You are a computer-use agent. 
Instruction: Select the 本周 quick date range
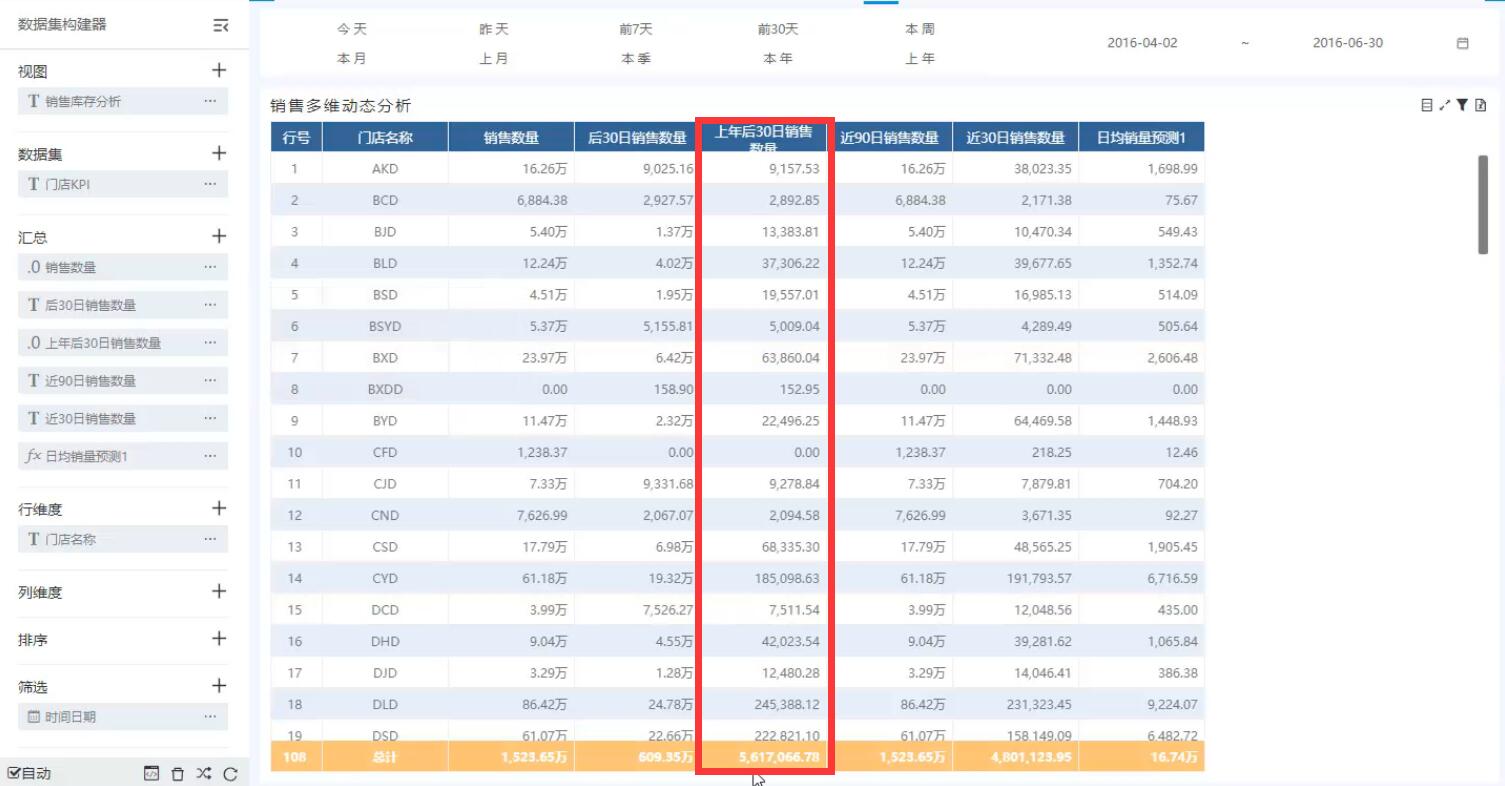click(x=920, y=30)
